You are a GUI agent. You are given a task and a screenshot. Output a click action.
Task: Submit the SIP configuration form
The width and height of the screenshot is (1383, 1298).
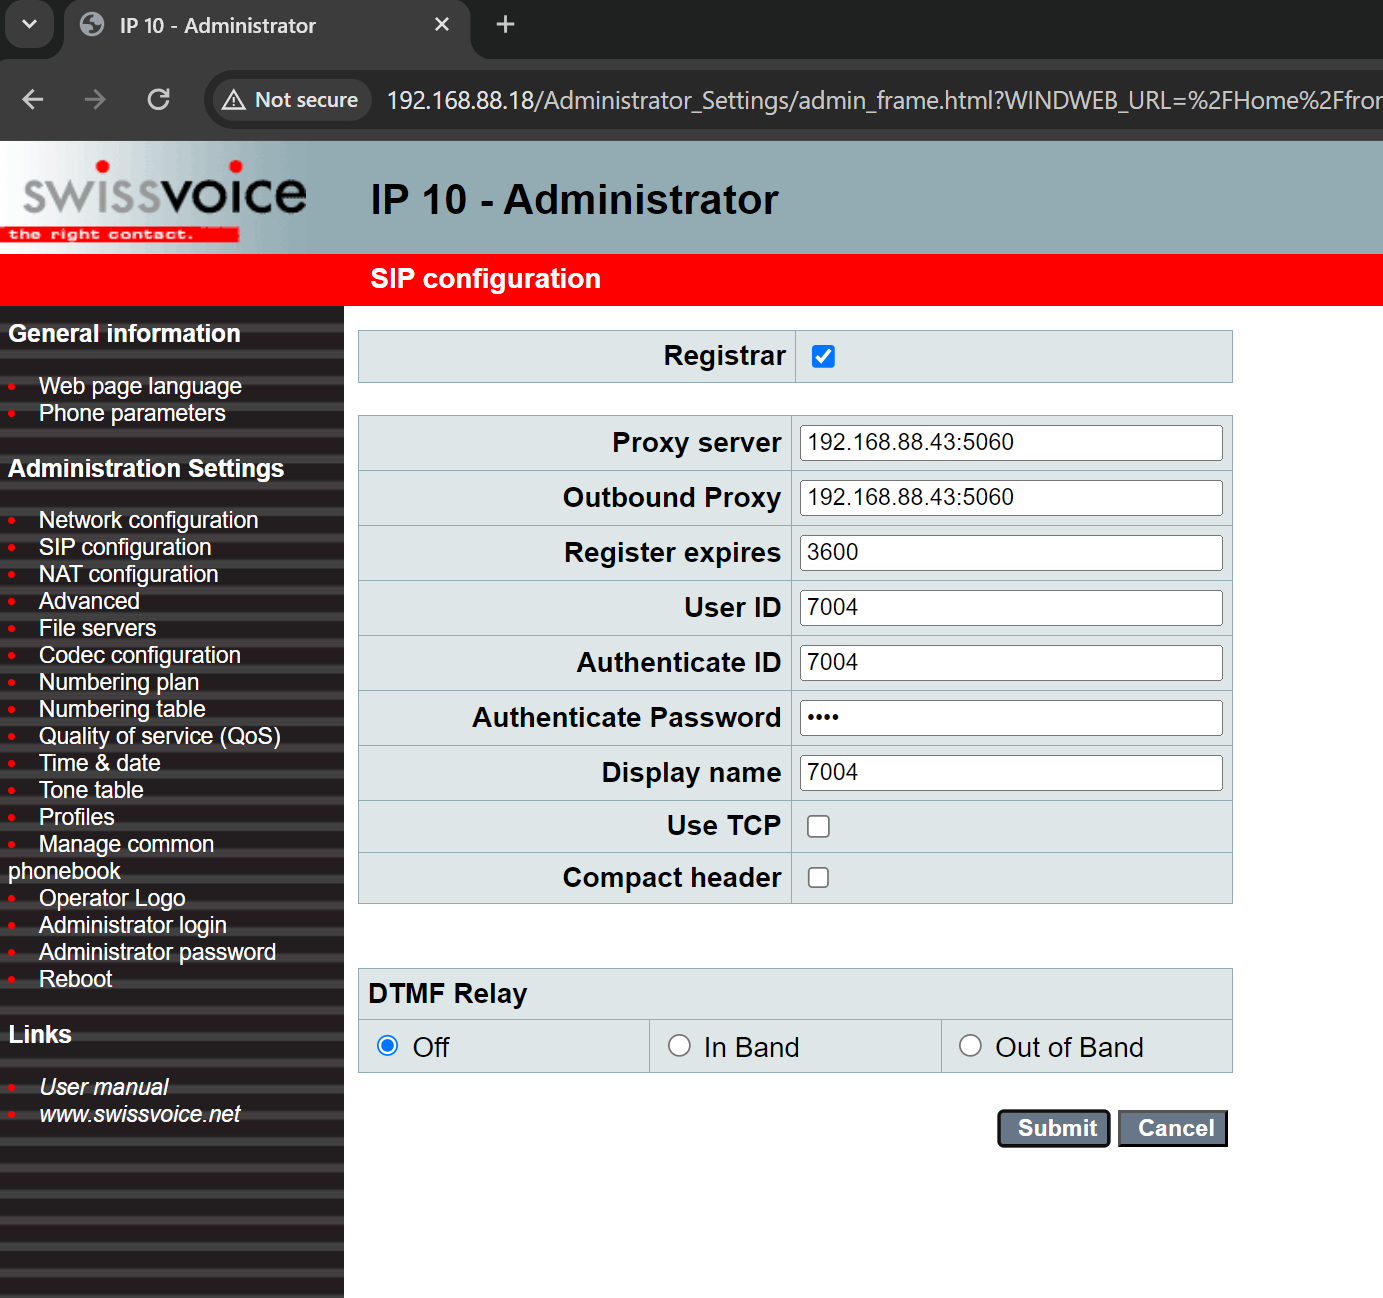pos(1054,1128)
